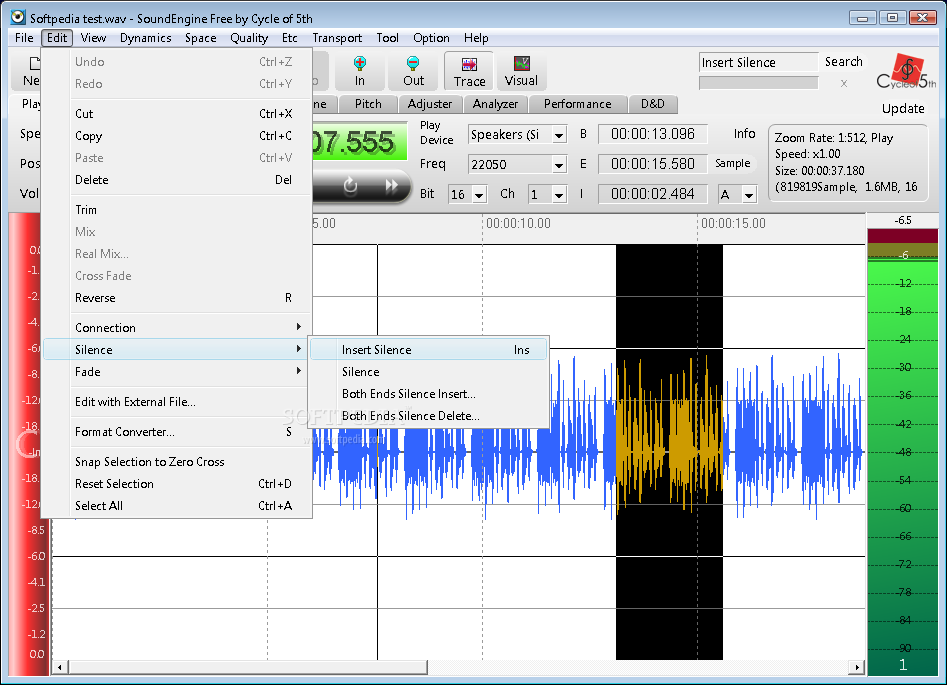Choose Select All
The width and height of the screenshot is (947, 685).
[178, 506]
